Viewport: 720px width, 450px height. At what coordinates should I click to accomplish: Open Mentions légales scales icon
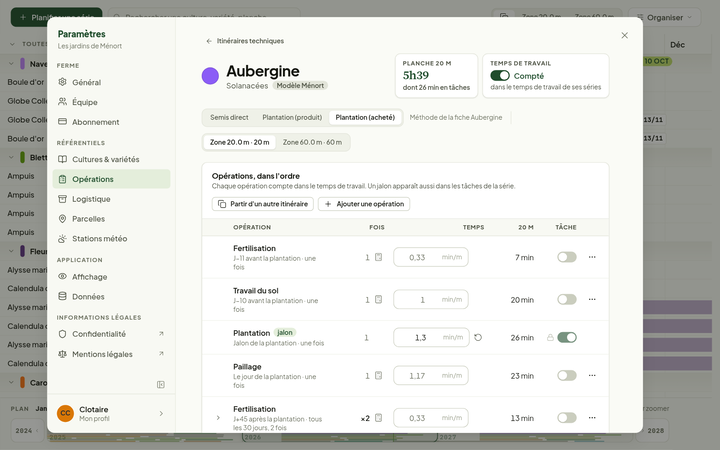point(62,354)
